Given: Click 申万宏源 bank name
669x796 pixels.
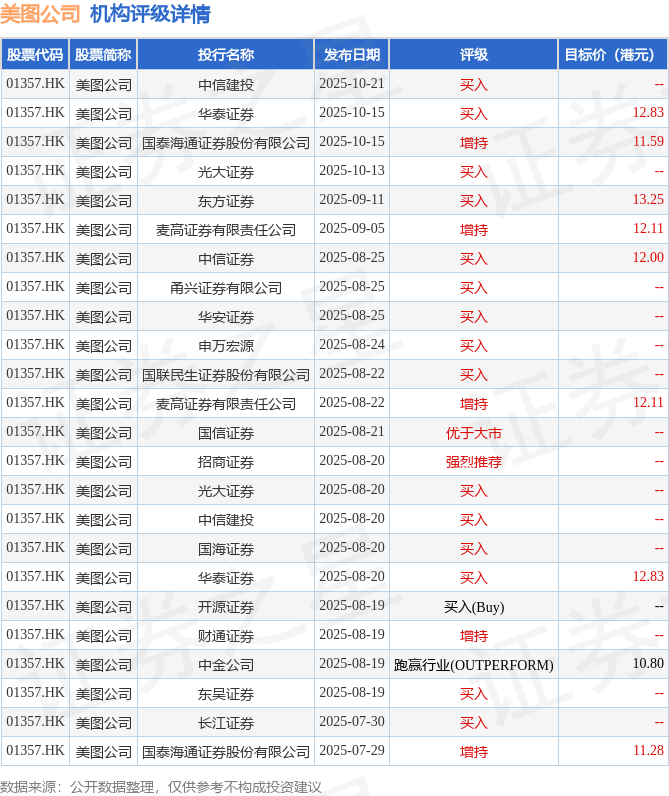Looking at the screenshot, I should (x=226, y=345).
